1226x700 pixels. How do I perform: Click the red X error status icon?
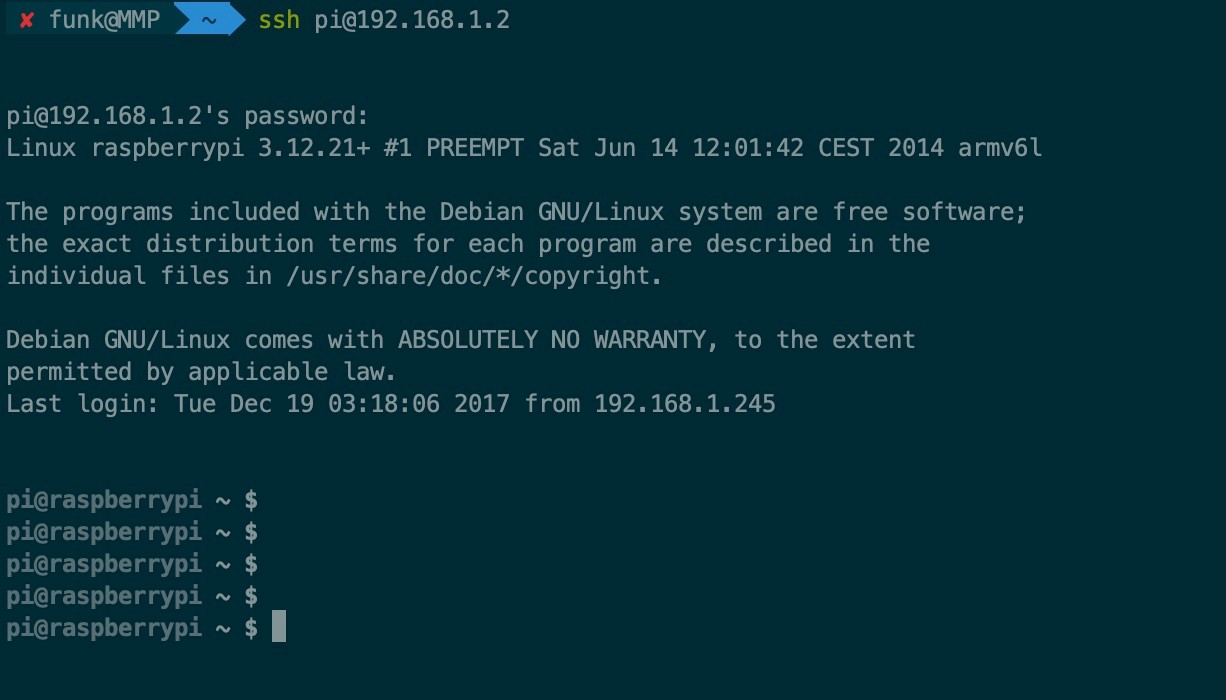pyautogui.click(x=27, y=20)
